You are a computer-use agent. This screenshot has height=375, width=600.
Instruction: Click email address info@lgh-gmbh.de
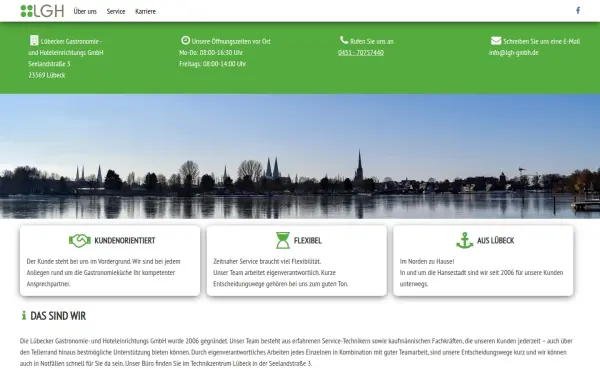[514, 52]
